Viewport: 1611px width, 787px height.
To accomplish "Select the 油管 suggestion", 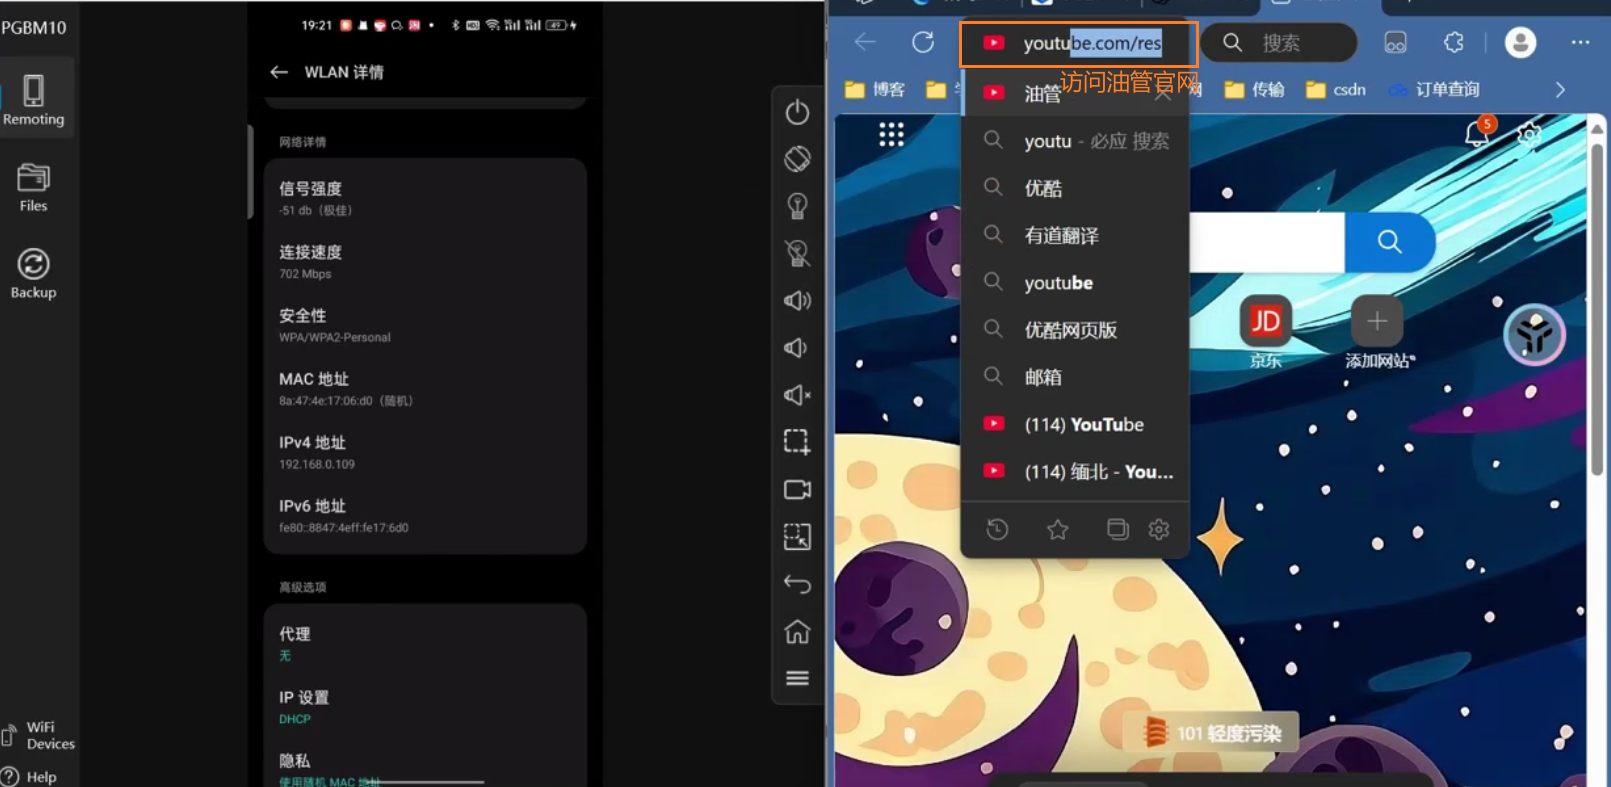I will [x=1075, y=93].
